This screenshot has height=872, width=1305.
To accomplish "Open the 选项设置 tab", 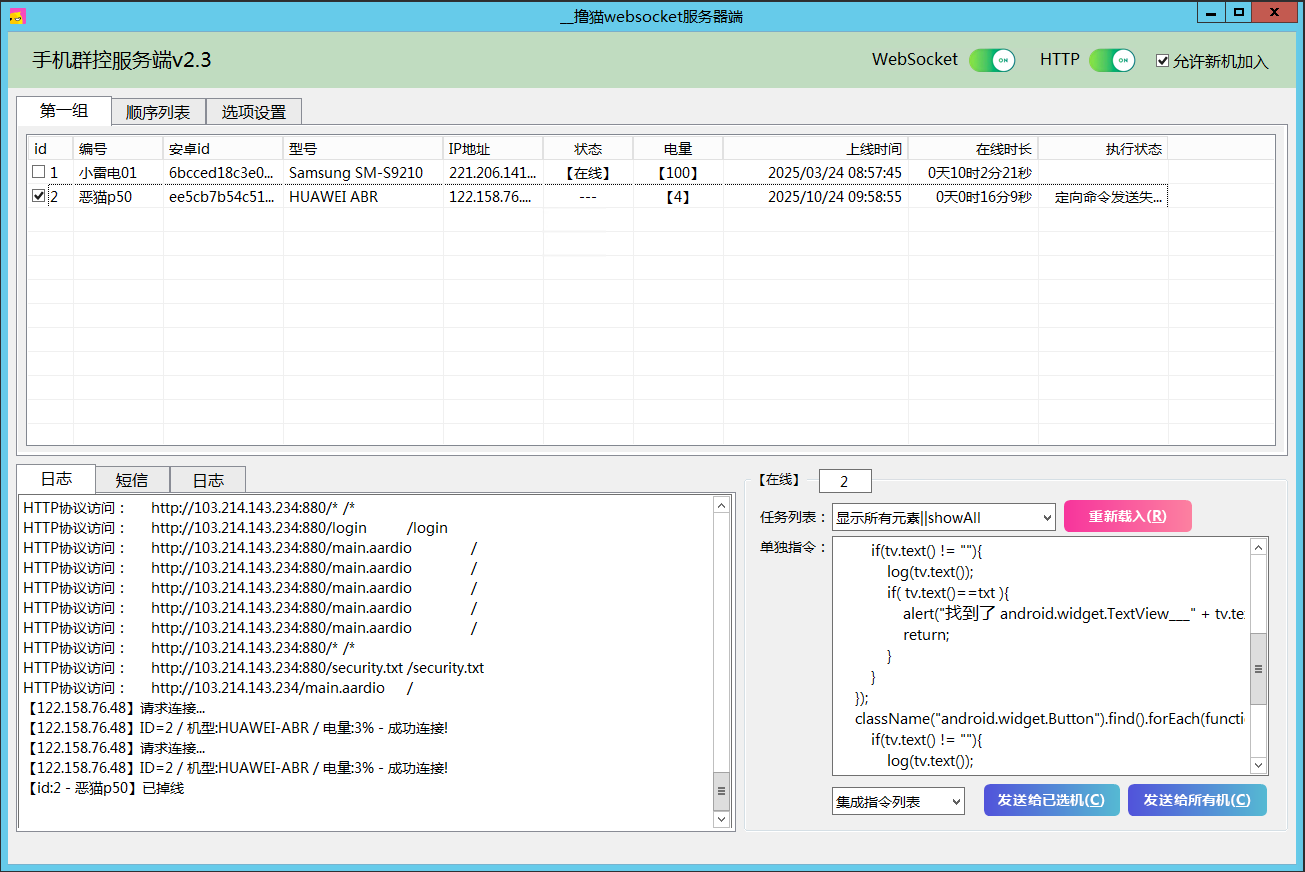I will [253, 112].
